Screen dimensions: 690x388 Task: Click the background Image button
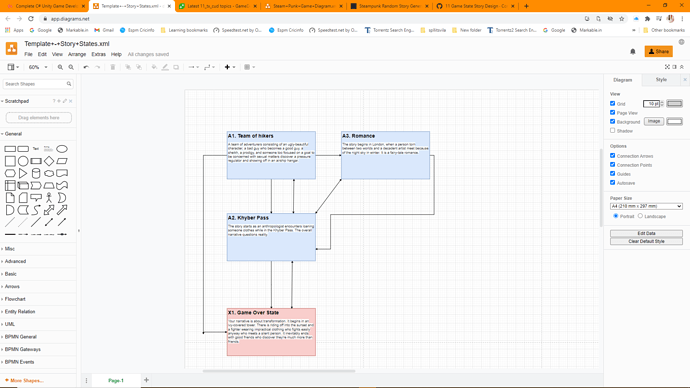[653, 121]
